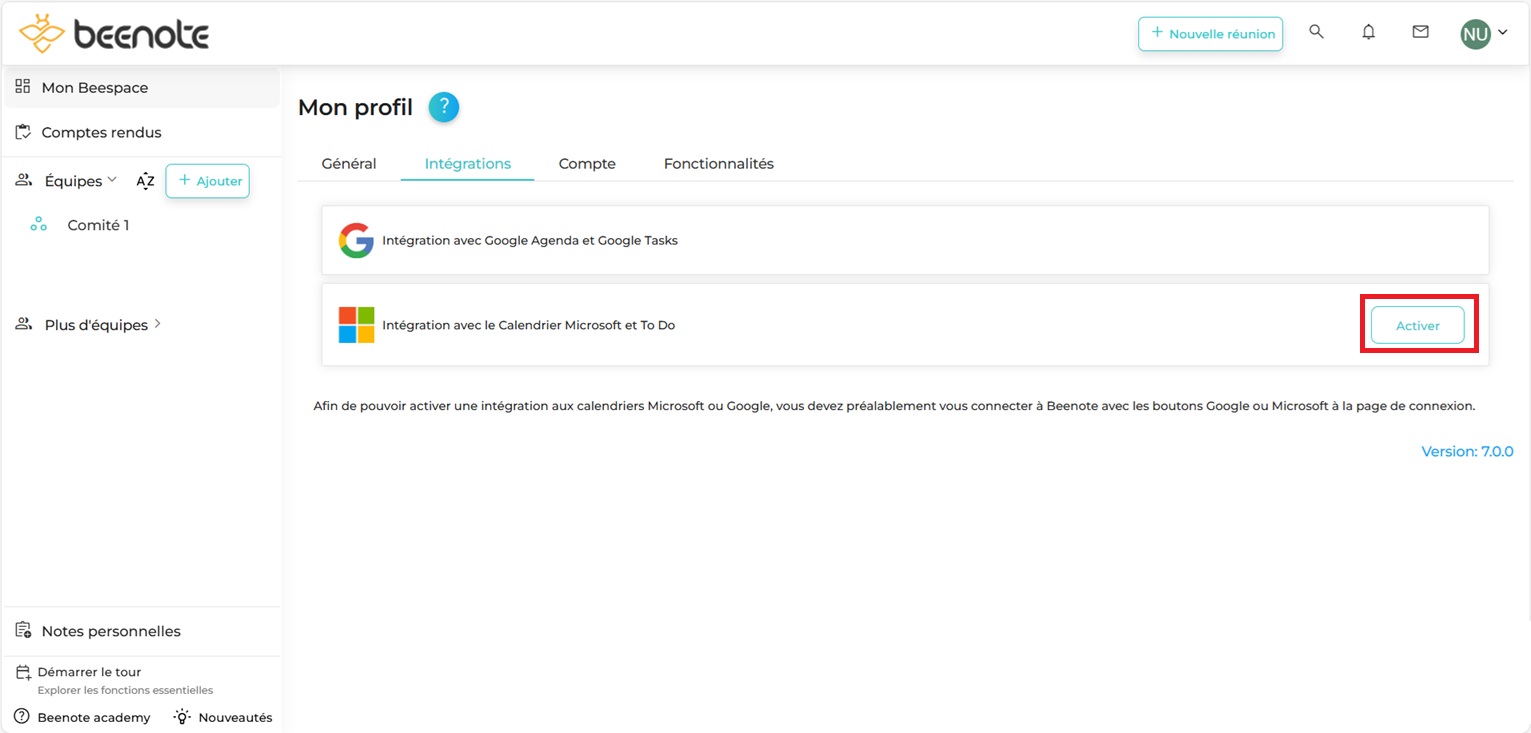The image size is (1531, 733).
Task: Click Démarrer le tour
Action: 89,672
